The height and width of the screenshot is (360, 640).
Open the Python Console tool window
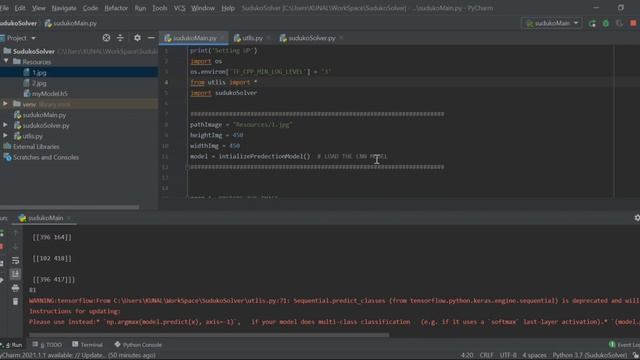(x=138, y=345)
